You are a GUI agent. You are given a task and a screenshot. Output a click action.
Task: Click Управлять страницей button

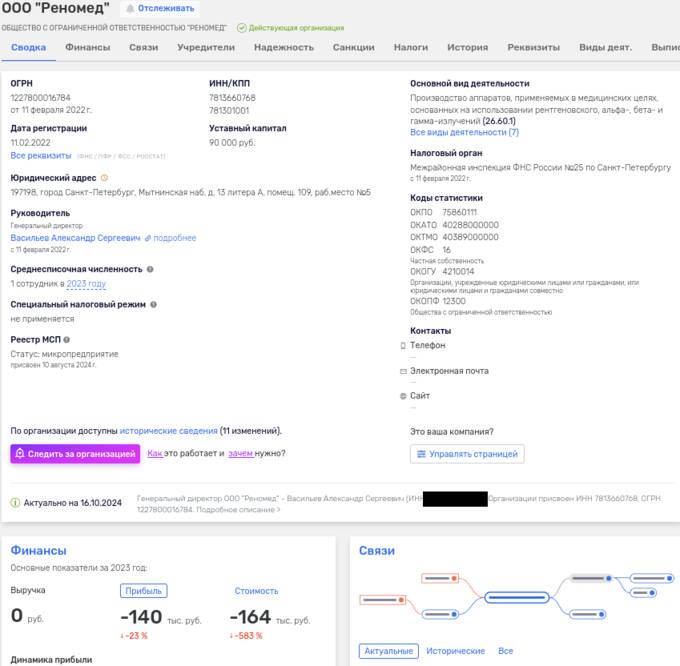tap(467, 454)
